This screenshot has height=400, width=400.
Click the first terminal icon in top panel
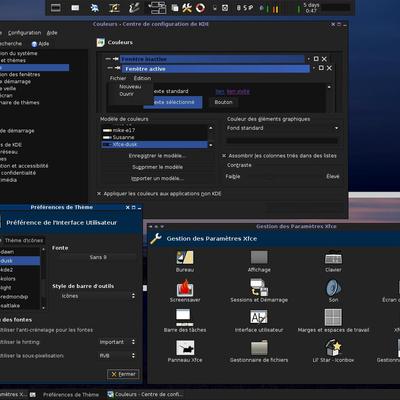pos(56,8)
